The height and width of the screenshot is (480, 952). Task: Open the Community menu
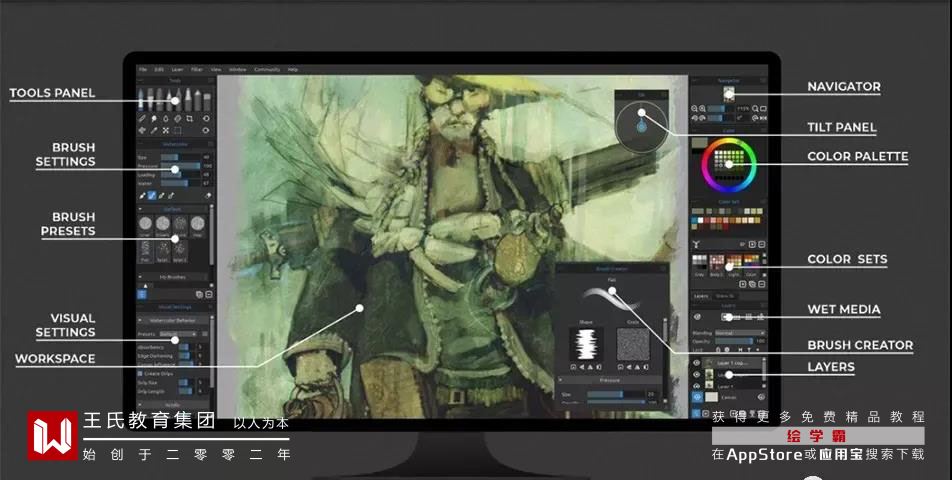(x=267, y=70)
